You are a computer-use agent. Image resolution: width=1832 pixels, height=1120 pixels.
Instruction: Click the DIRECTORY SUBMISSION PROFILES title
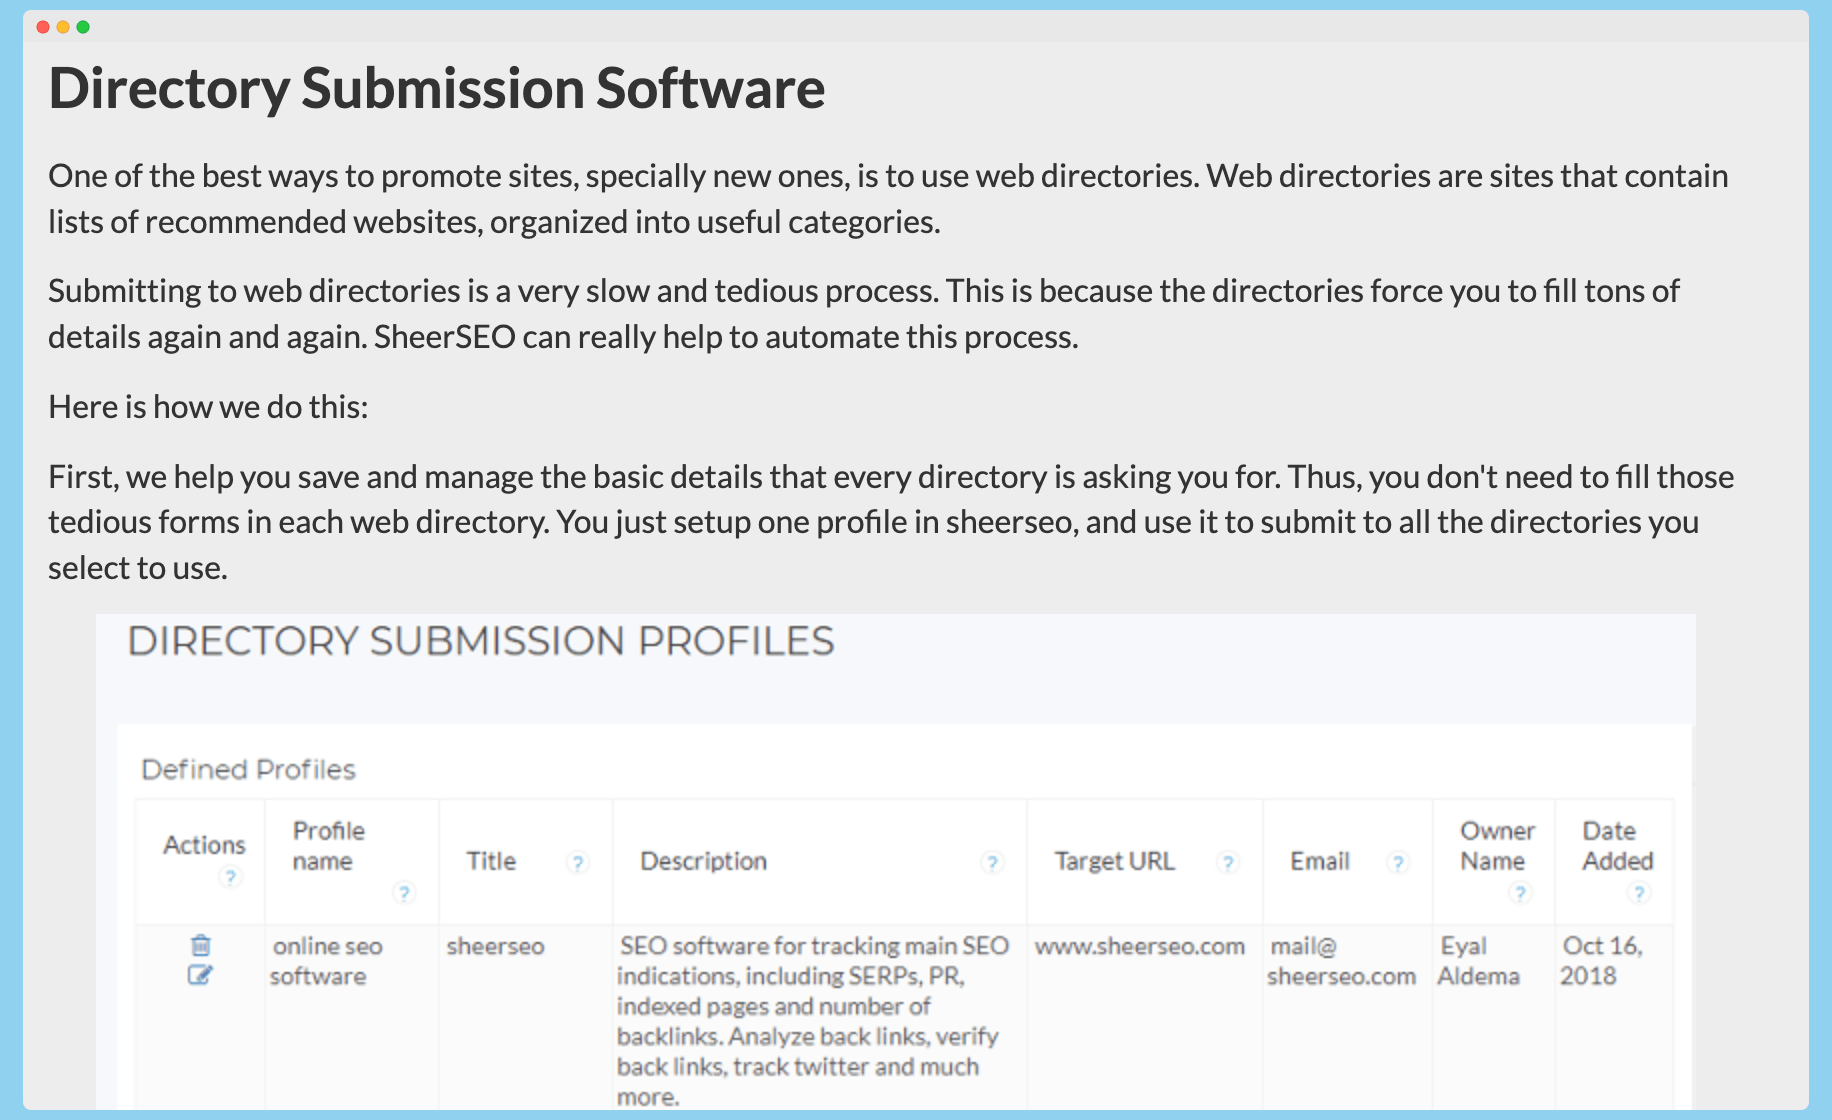[481, 641]
